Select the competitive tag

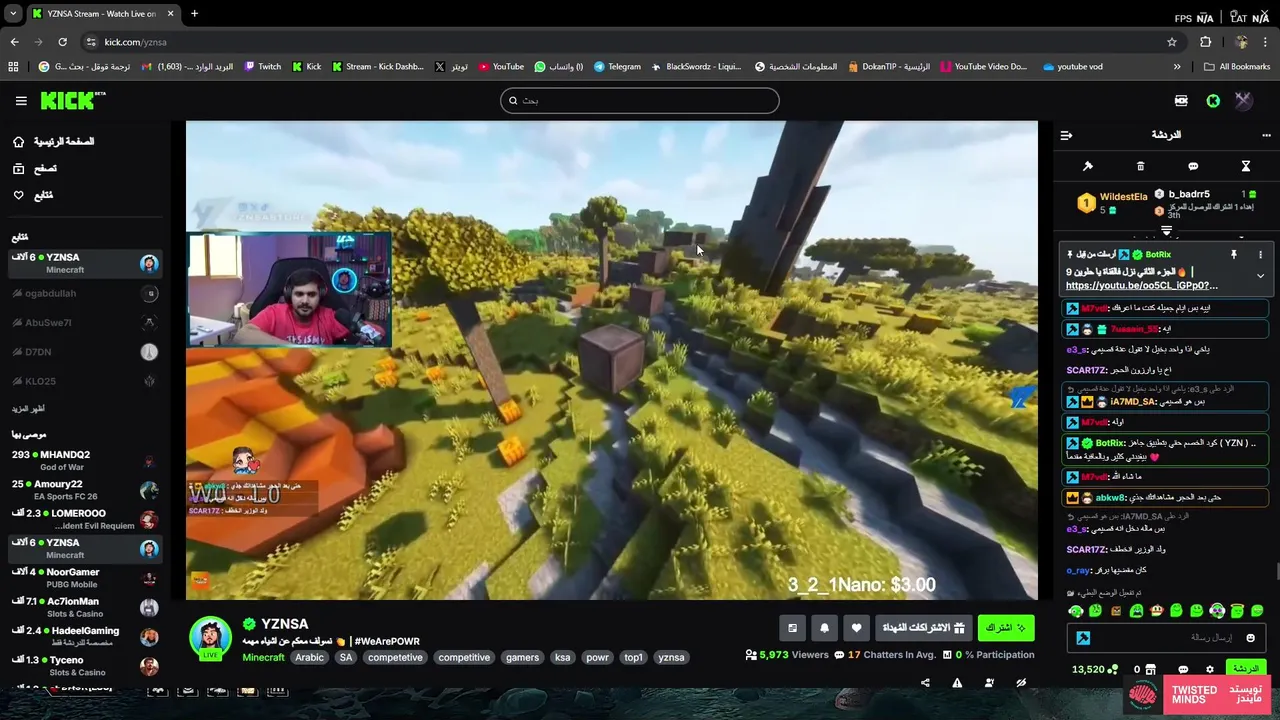point(464,658)
